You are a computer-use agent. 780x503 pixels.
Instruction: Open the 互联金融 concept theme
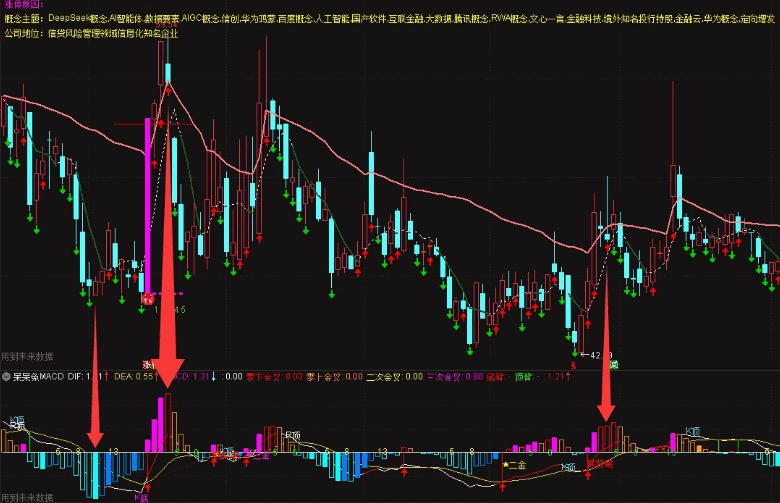pyautogui.click(x=406, y=19)
